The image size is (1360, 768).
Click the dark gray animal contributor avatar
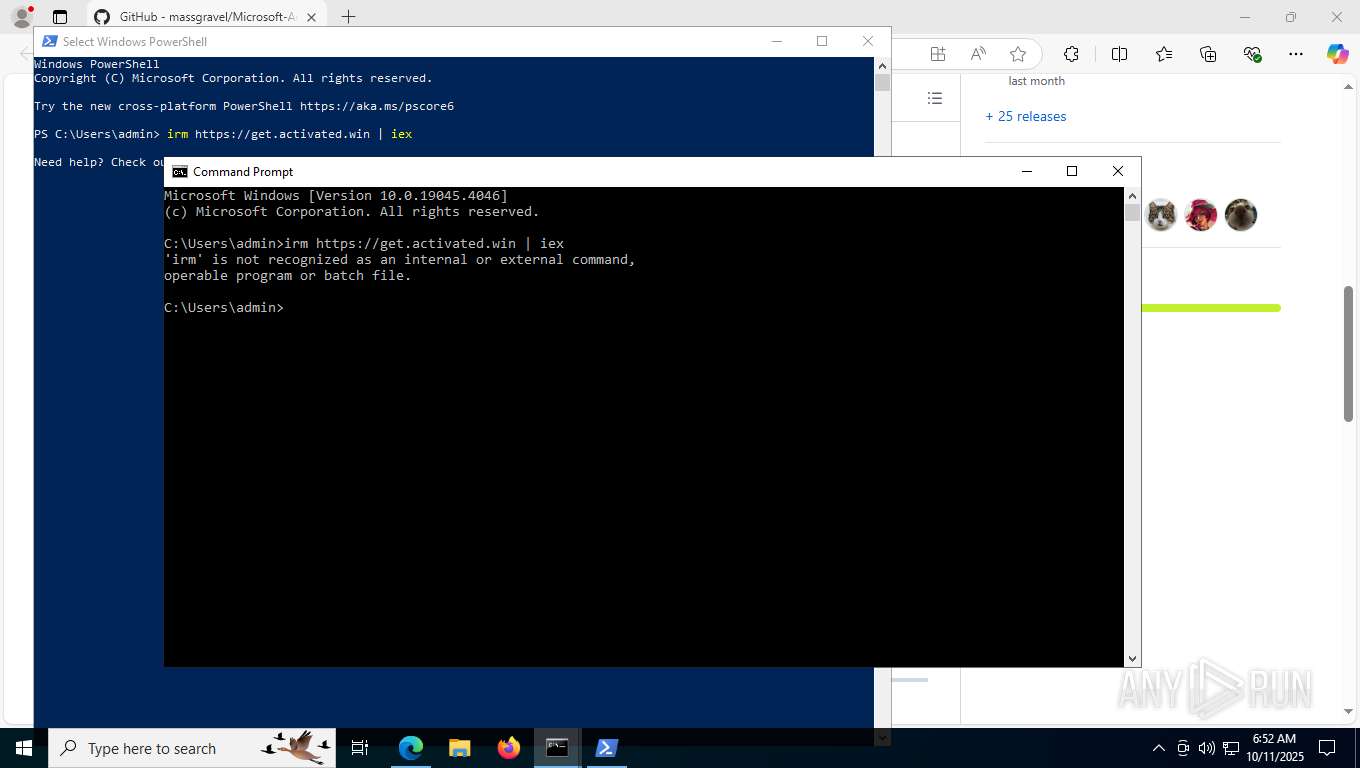click(x=1241, y=215)
